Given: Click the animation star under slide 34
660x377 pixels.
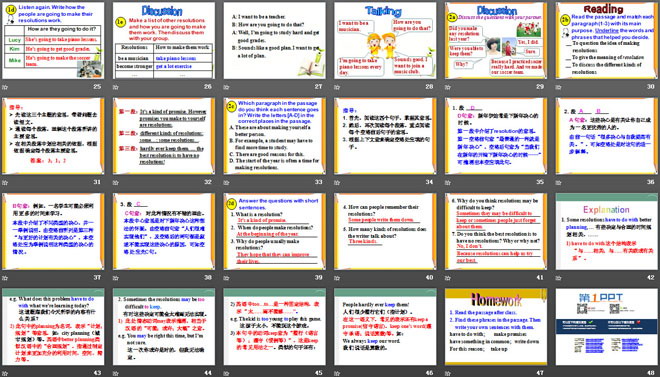Looking at the screenshot, I should [x=337, y=183].
